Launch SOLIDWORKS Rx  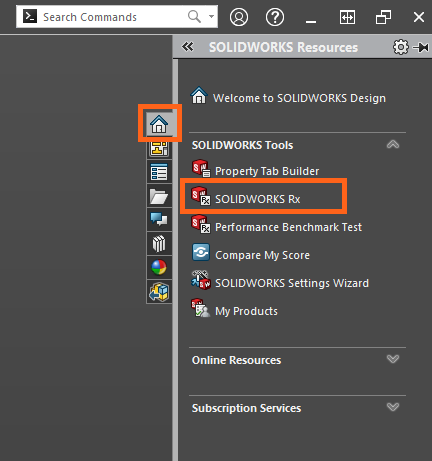[258, 199]
